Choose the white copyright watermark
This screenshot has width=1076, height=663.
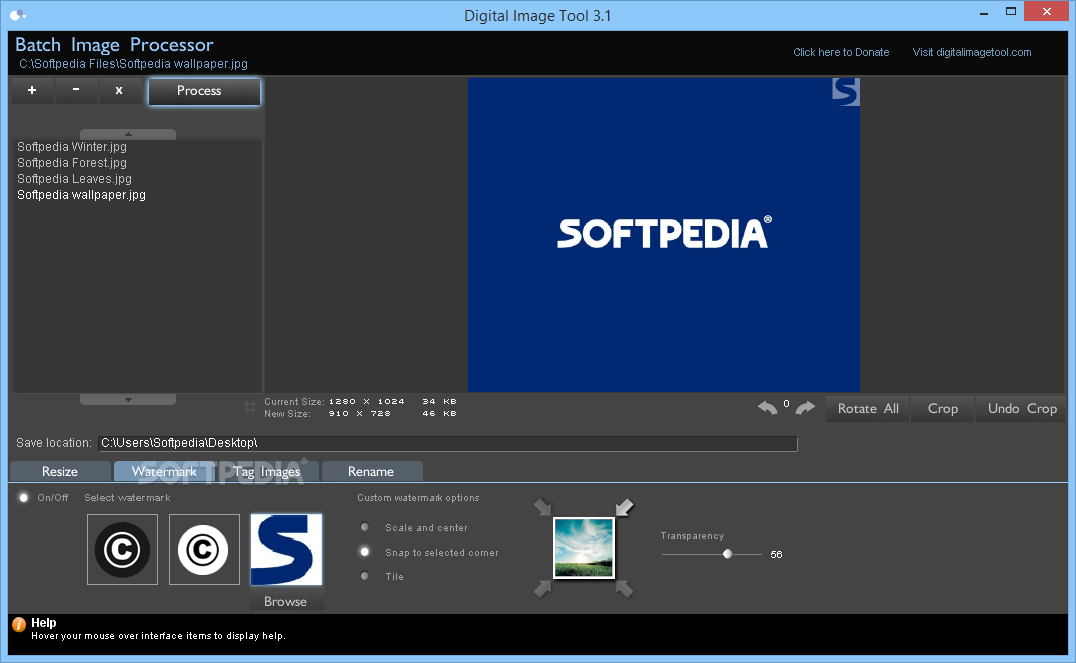(x=204, y=550)
